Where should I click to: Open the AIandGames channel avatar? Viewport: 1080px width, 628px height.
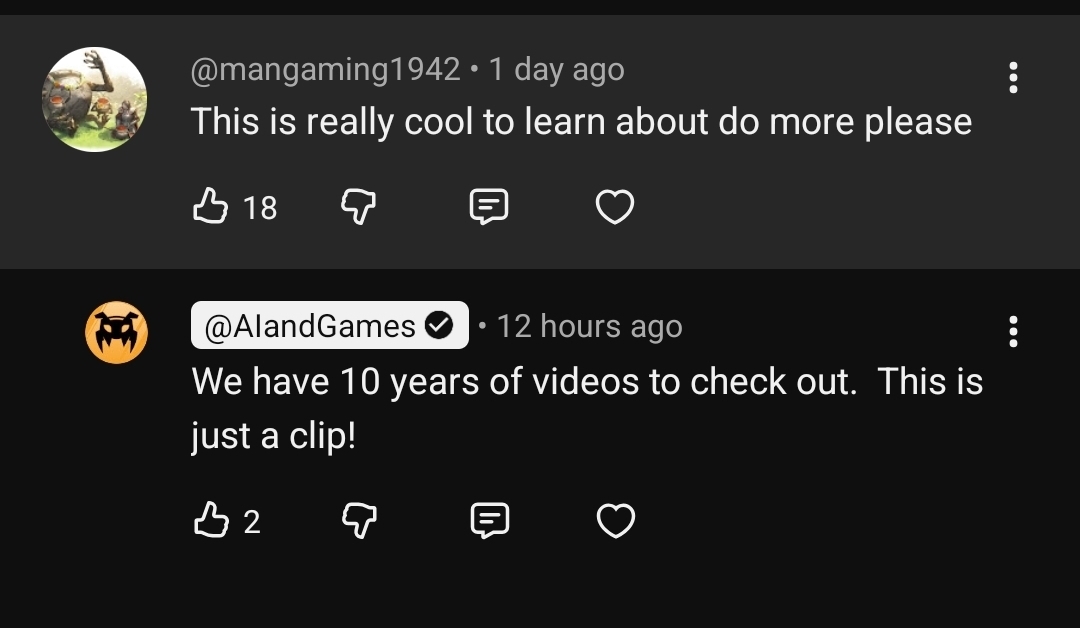[x=116, y=332]
